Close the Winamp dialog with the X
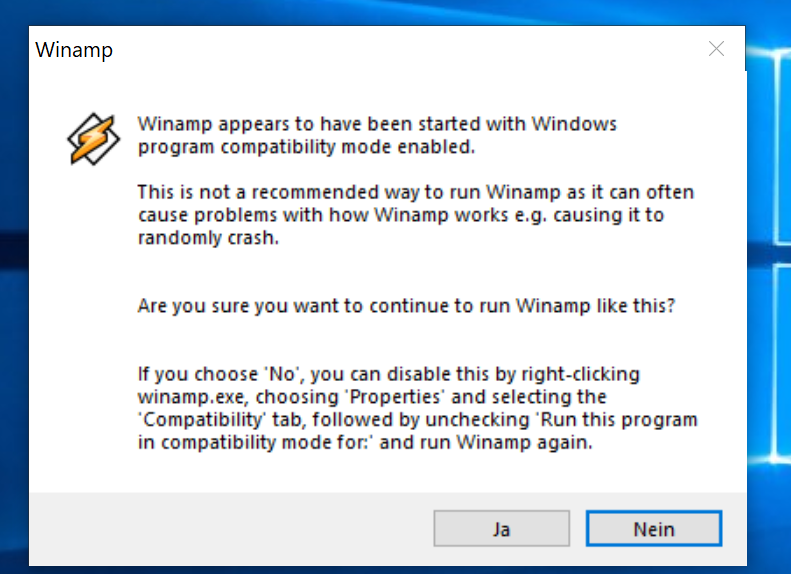 716,49
